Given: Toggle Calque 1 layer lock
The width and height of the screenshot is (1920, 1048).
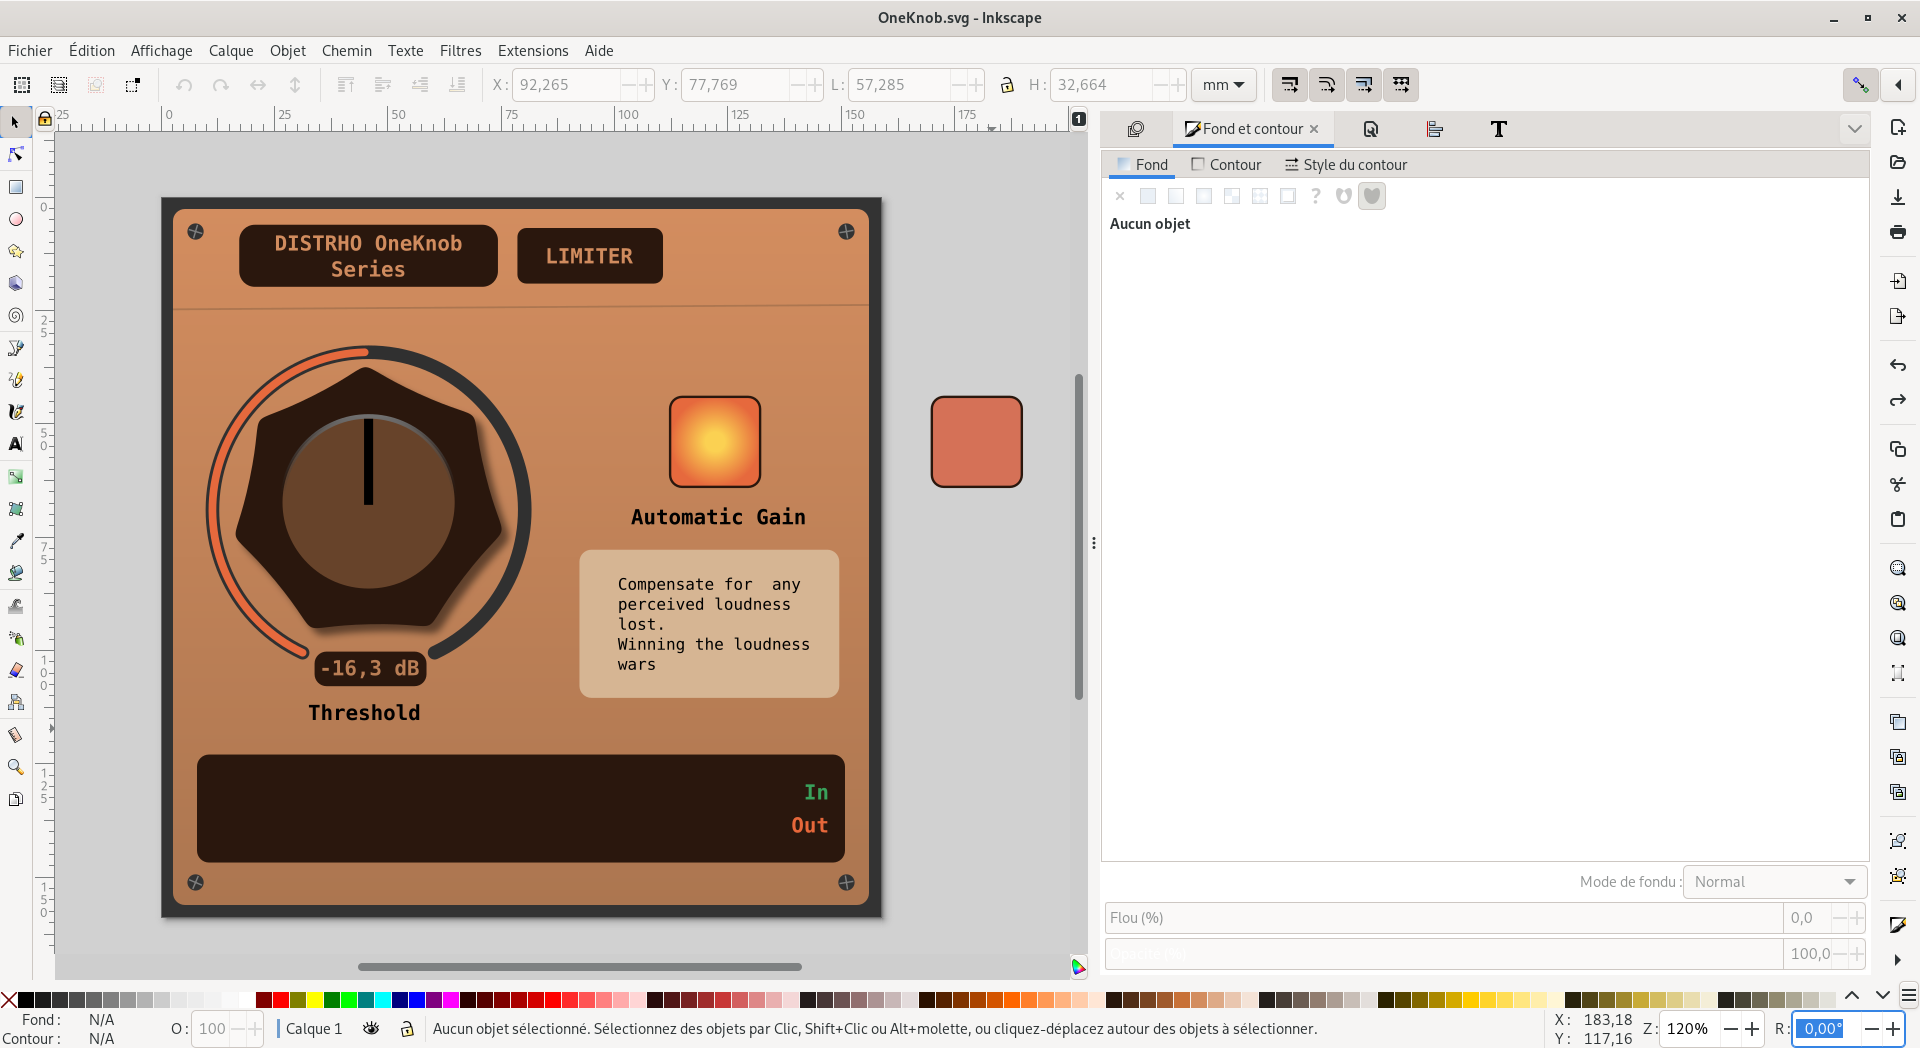Looking at the screenshot, I should (x=407, y=1028).
